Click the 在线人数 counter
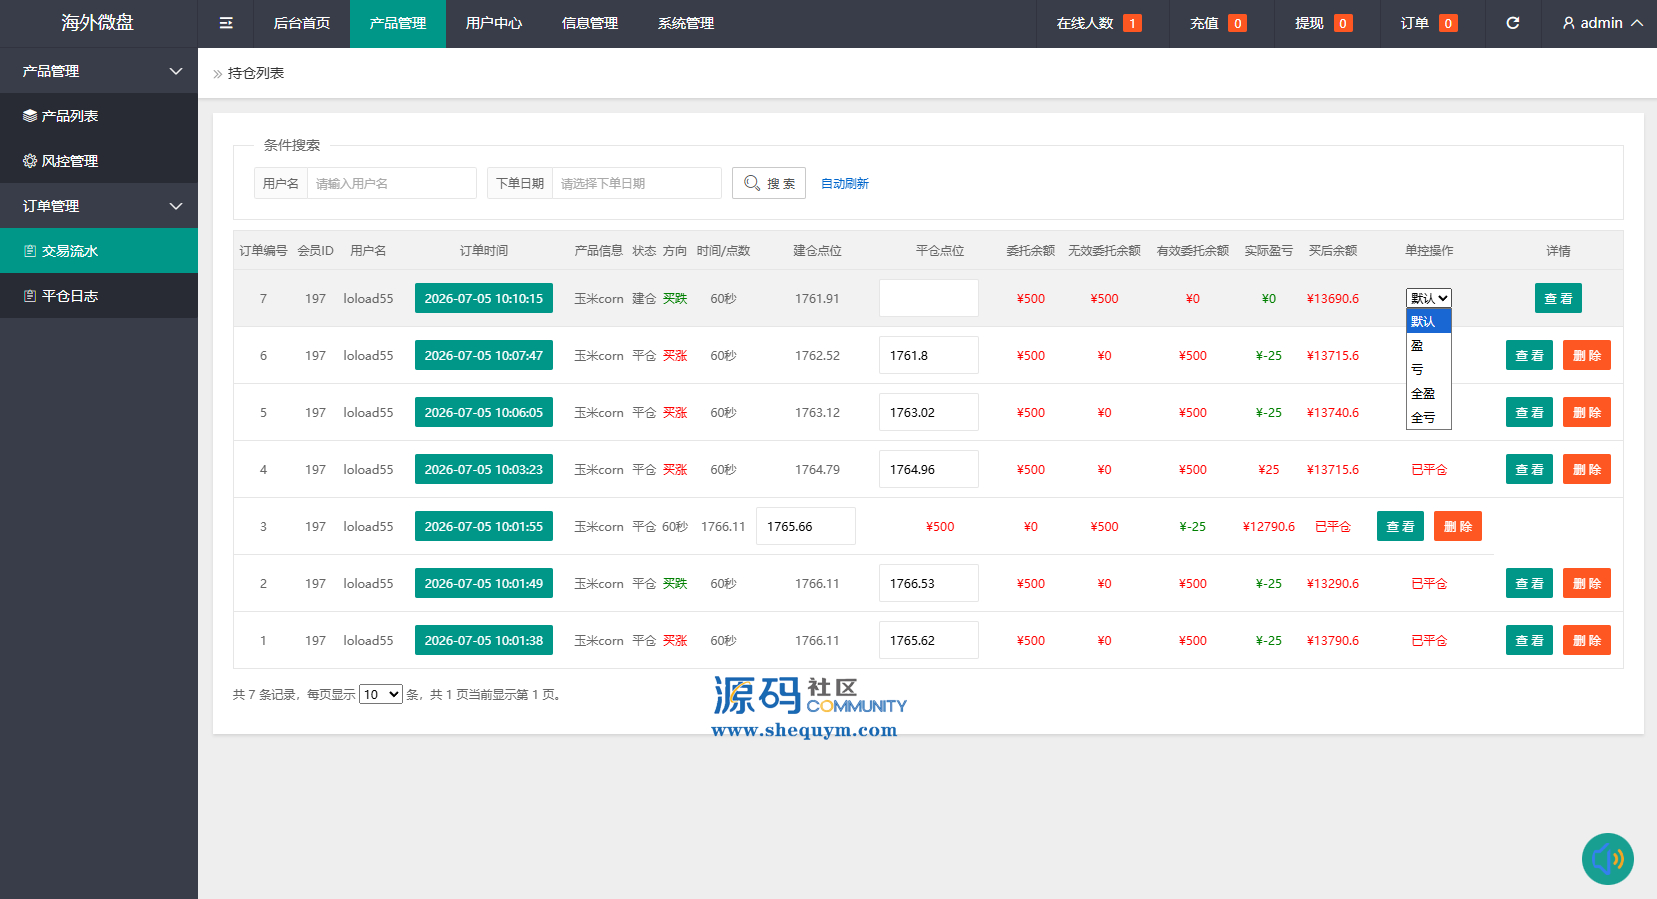This screenshot has height=899, width=1657. click(x=1099, y=23)
